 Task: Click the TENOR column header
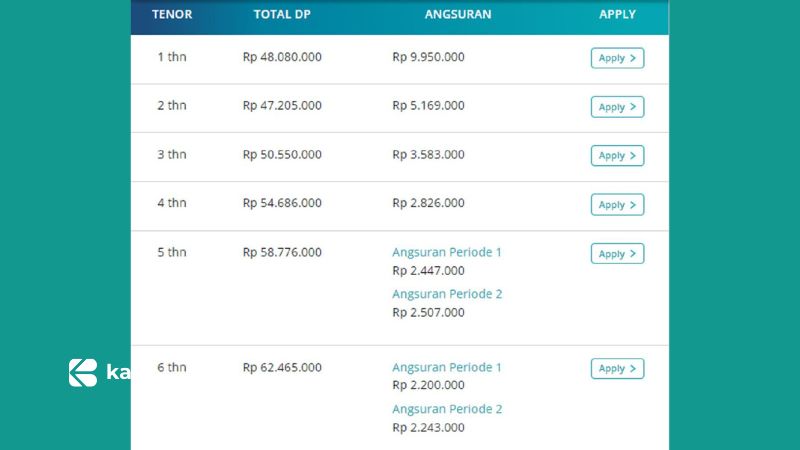tap(172, 15)
